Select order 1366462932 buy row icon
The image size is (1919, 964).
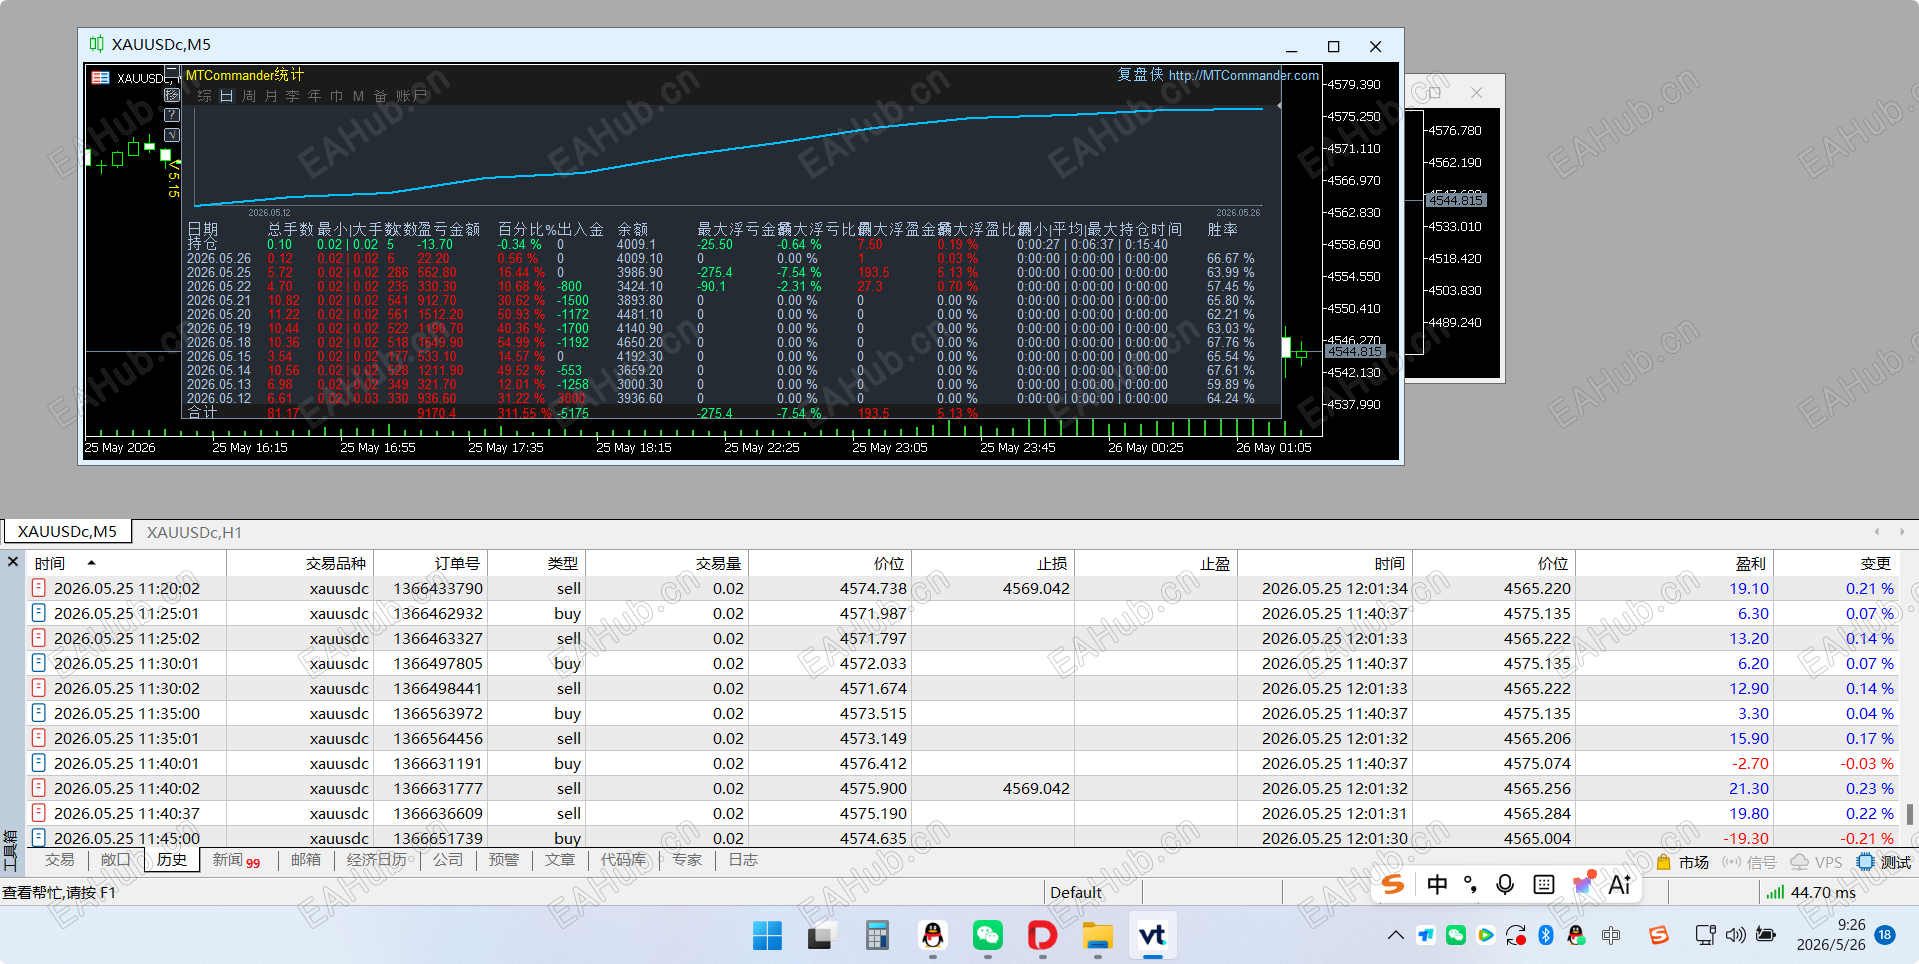pyautogui.click(x=39, y=613)
